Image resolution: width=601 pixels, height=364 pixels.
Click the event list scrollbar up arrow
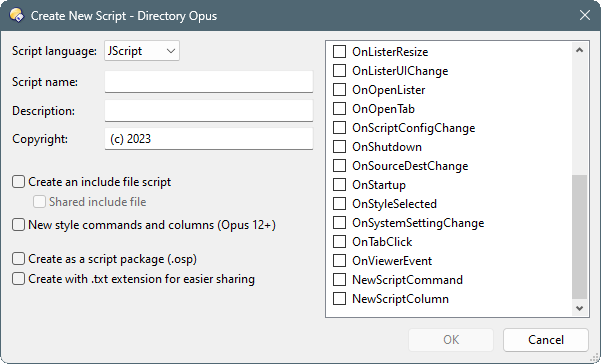coord(580,50)
